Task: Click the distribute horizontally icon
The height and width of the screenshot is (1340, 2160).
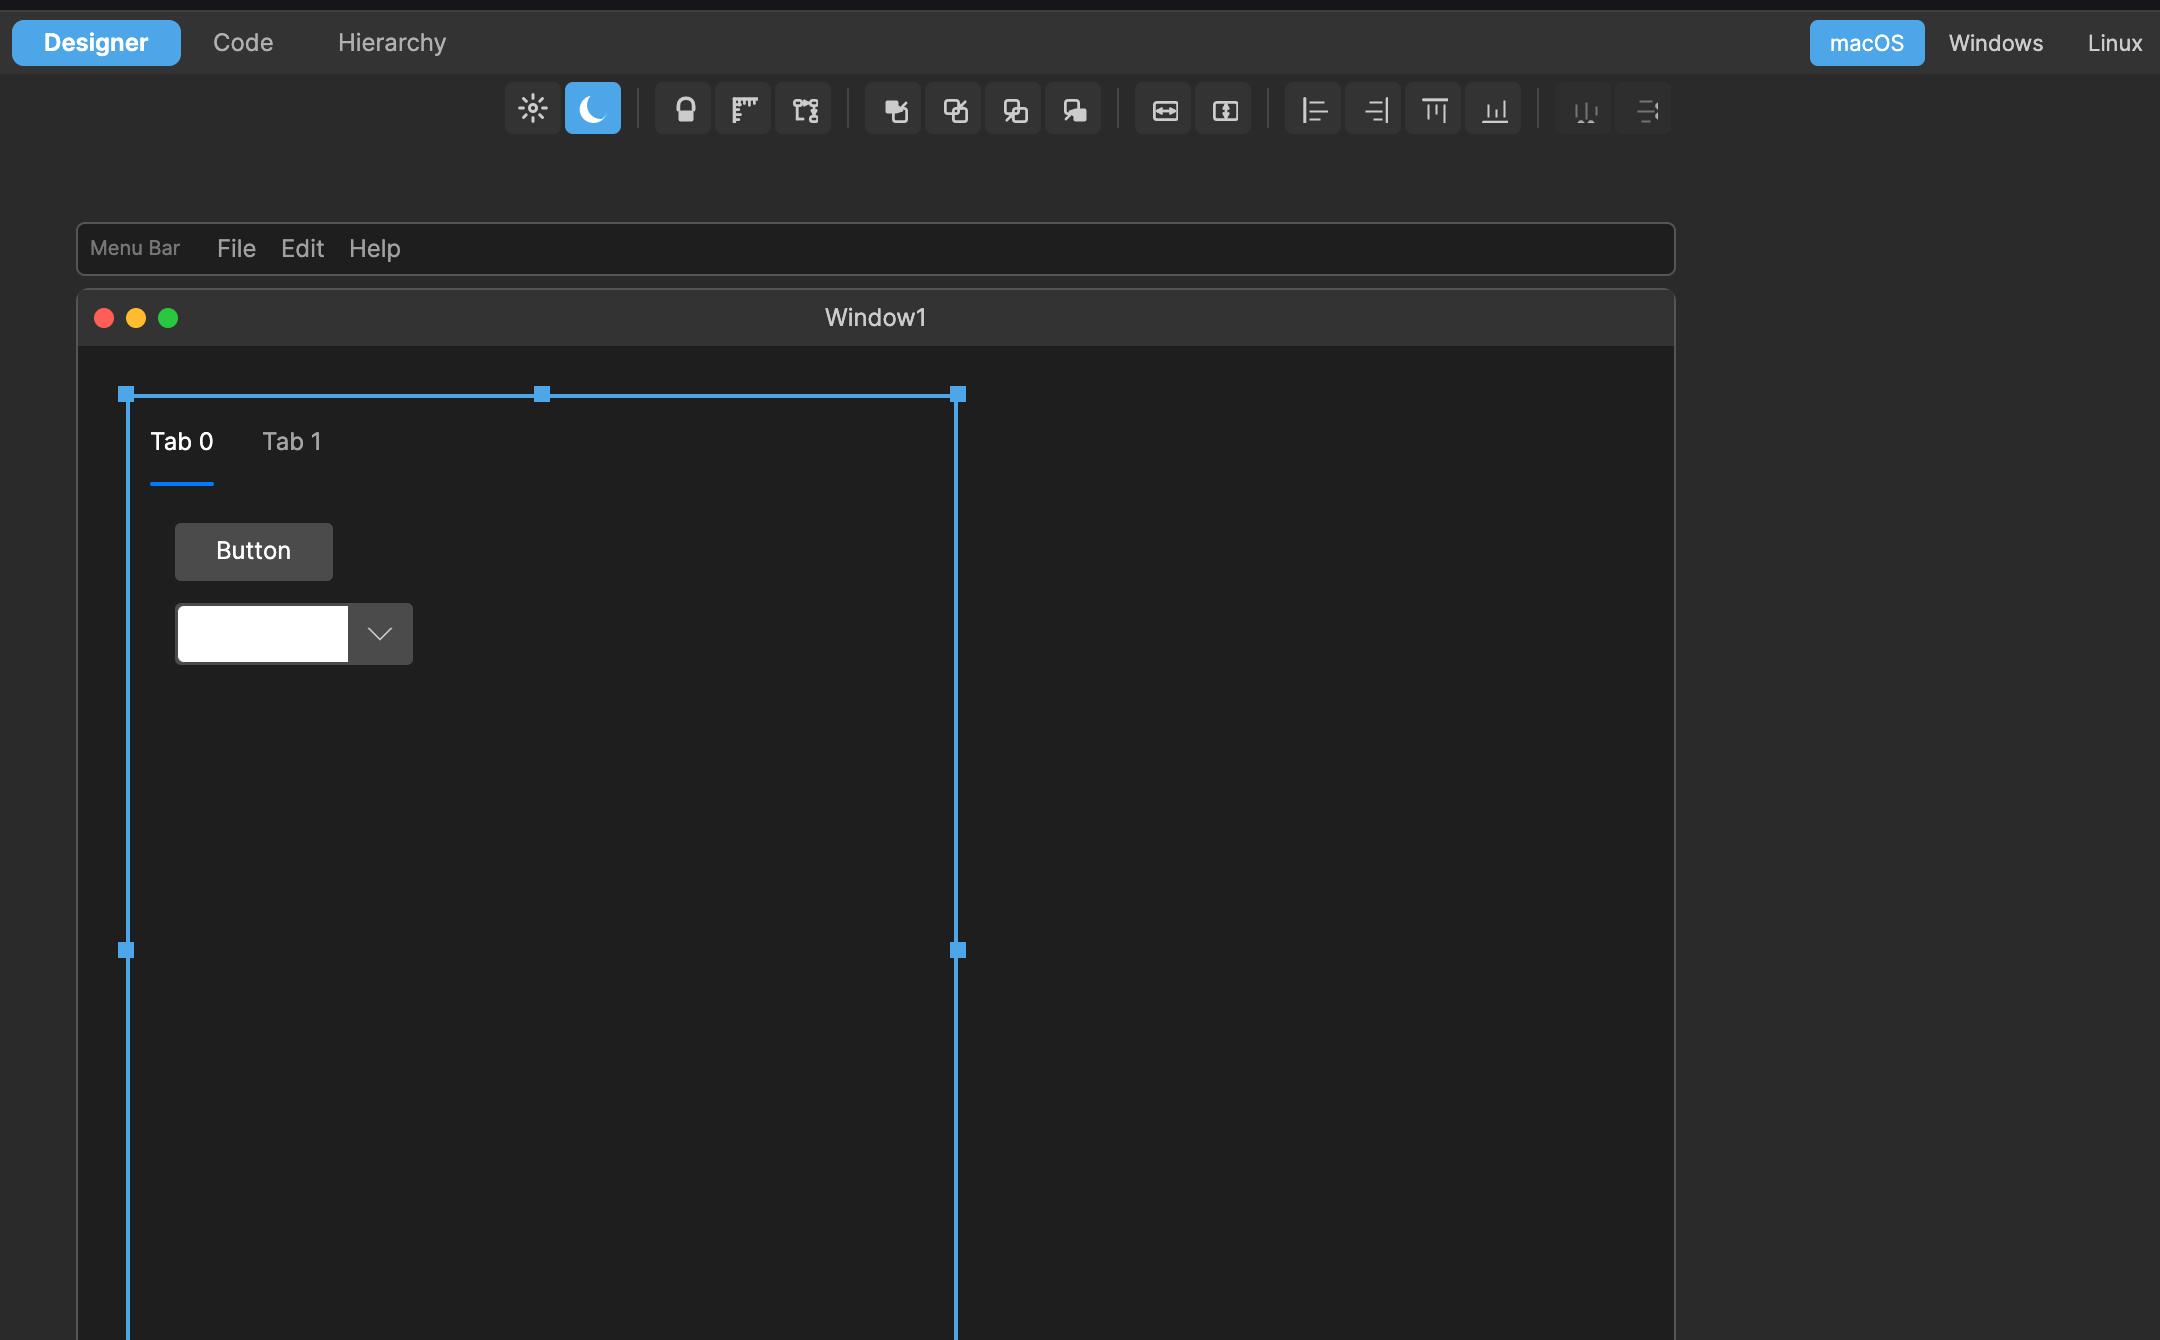Action: coord(1585,109)
